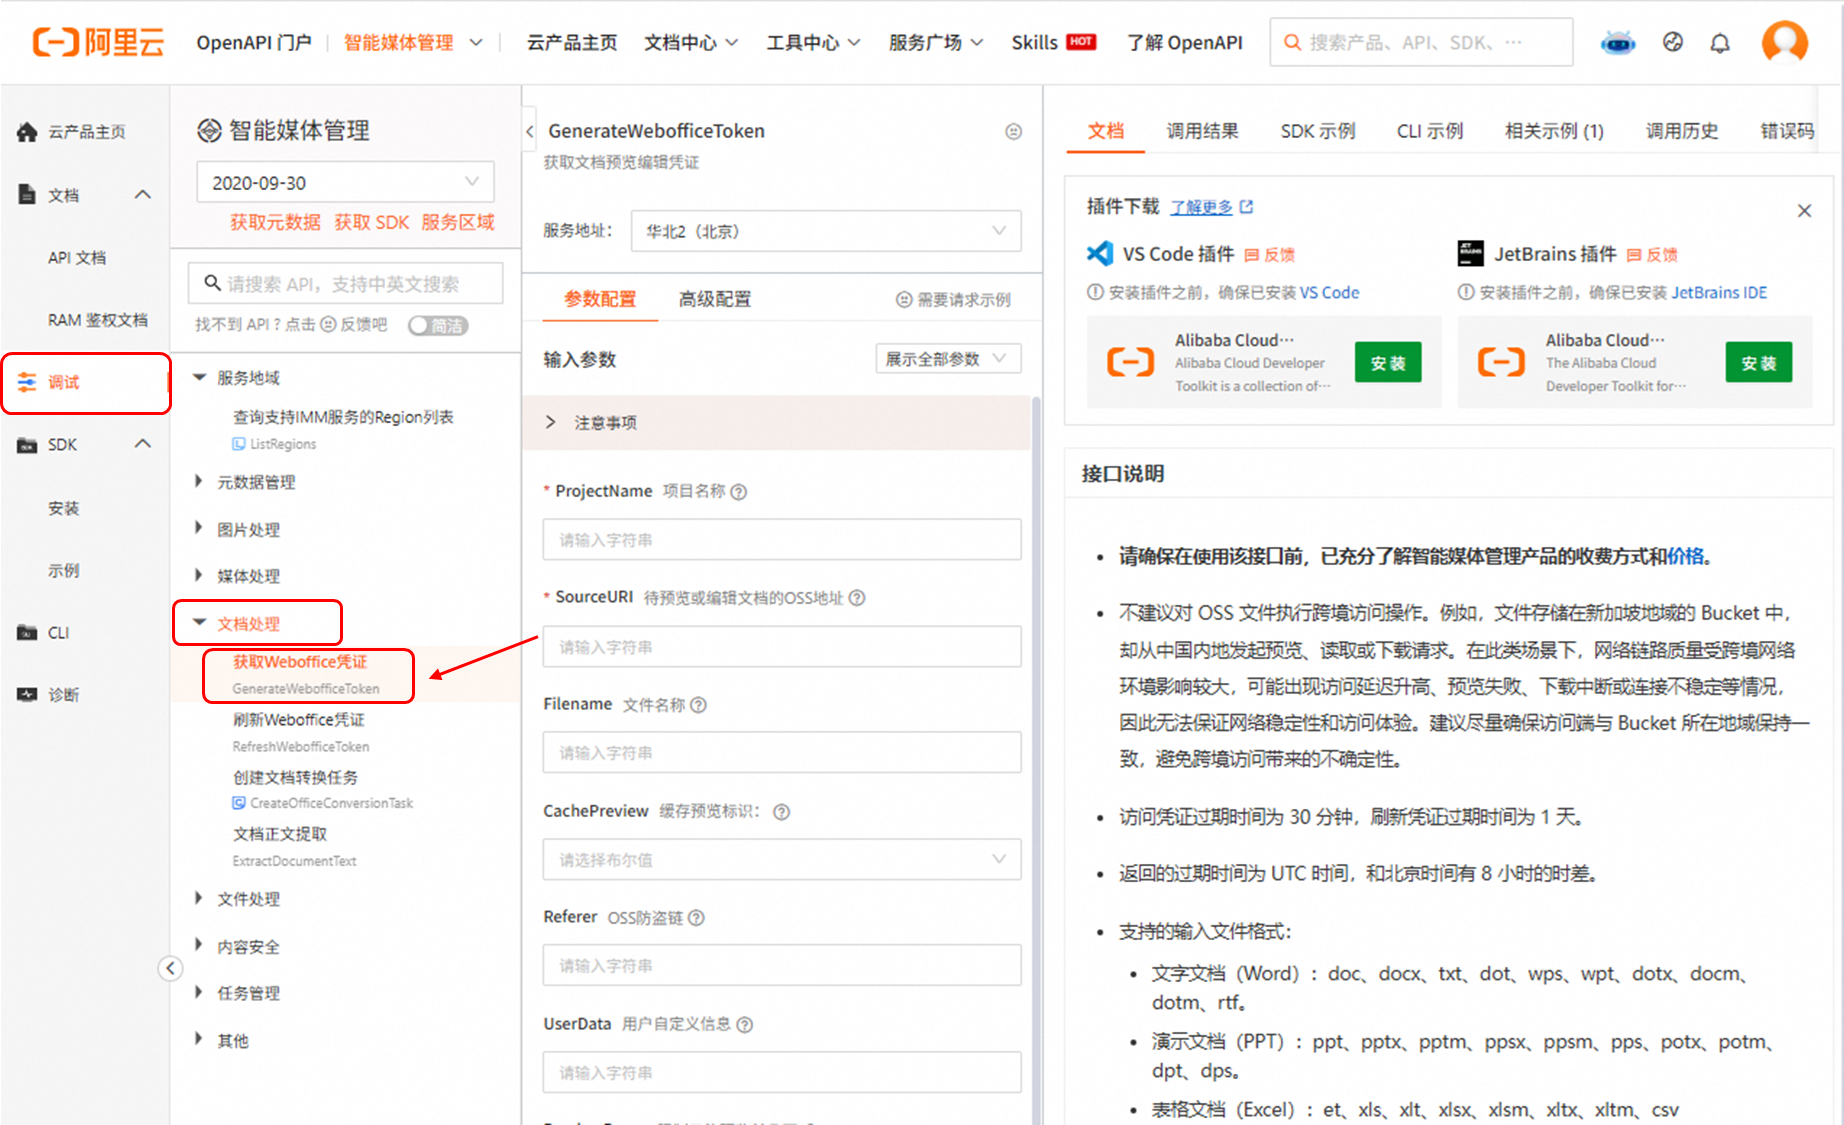The height and width of the screenshot is (1125, 1844).
Task: Click the help icon beside SourceURI
Action: tap(856, 597)
